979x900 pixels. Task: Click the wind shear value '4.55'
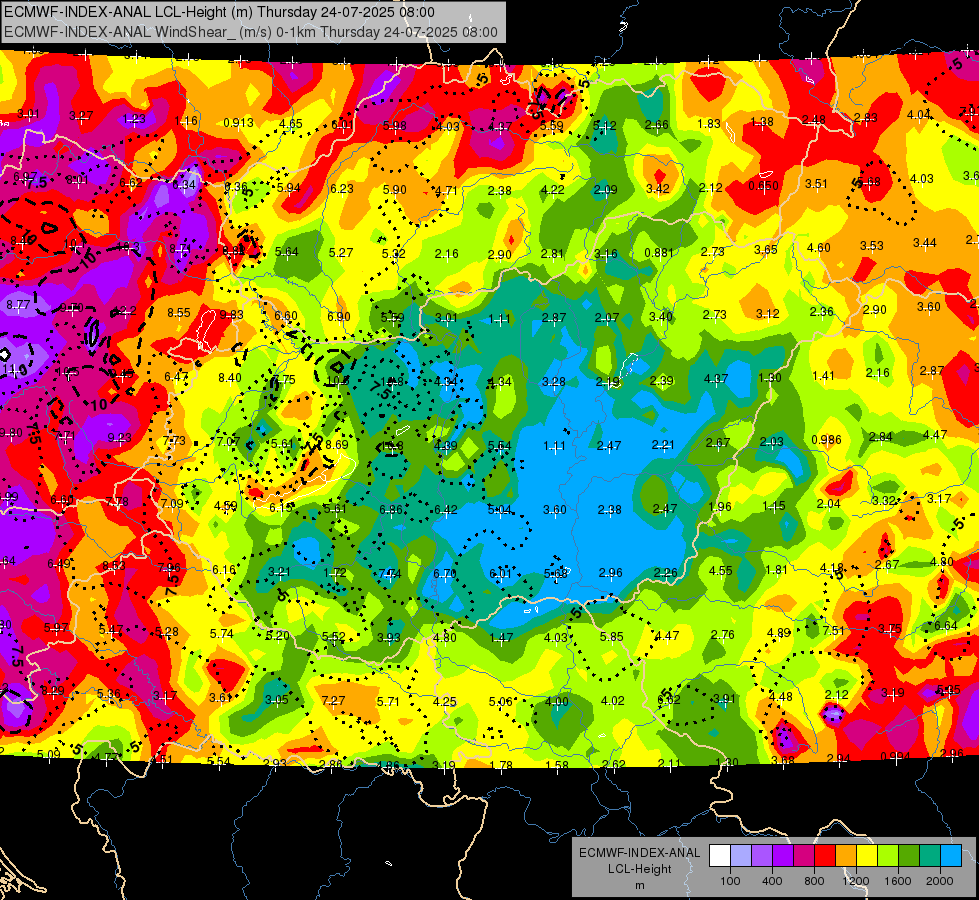721,571
